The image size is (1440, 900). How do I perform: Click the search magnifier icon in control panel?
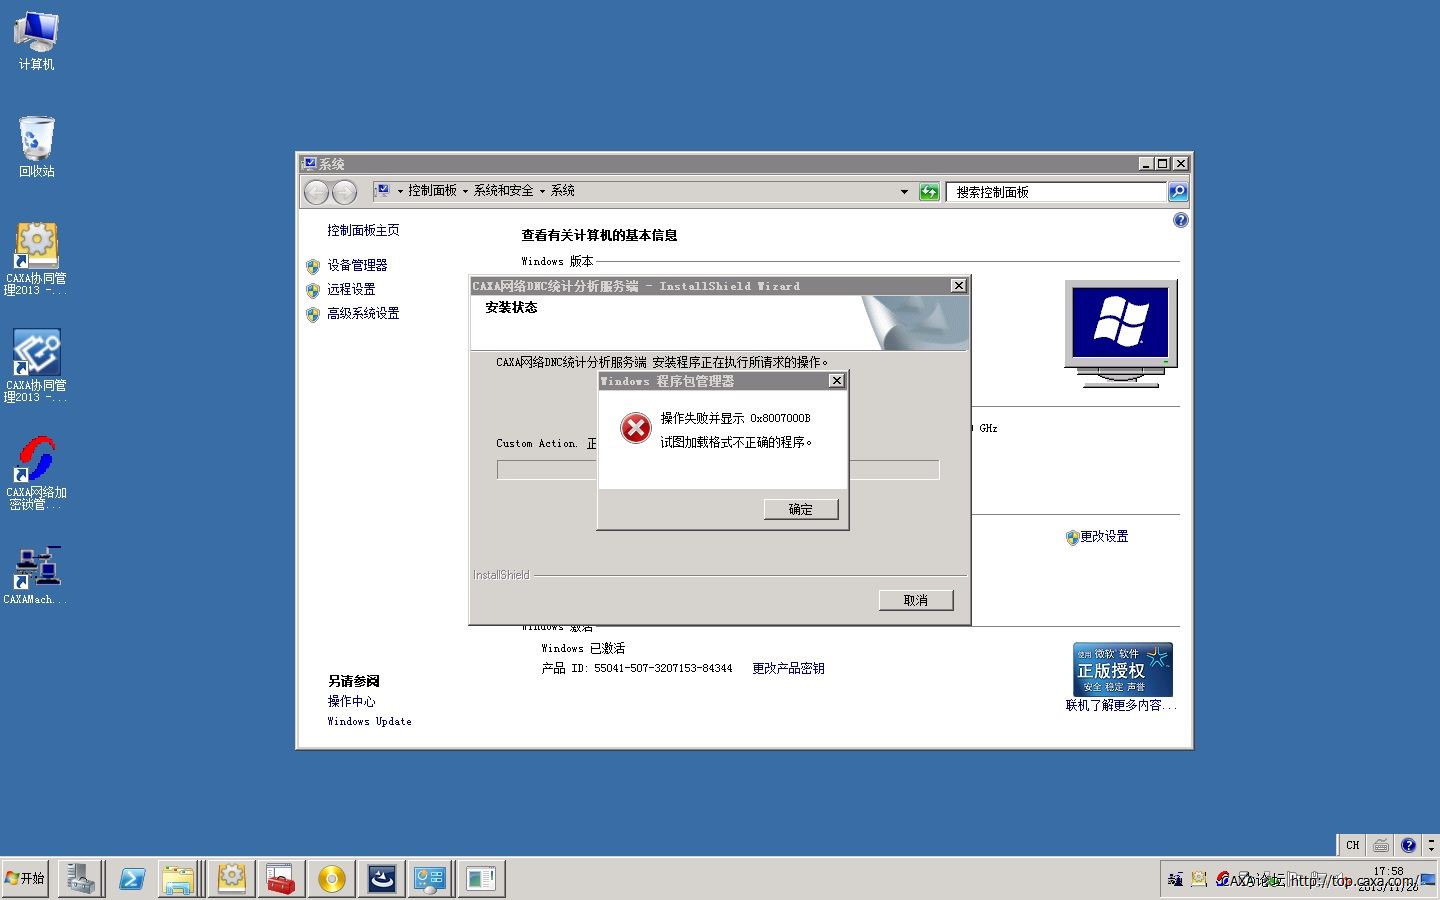coord(1178,192)
